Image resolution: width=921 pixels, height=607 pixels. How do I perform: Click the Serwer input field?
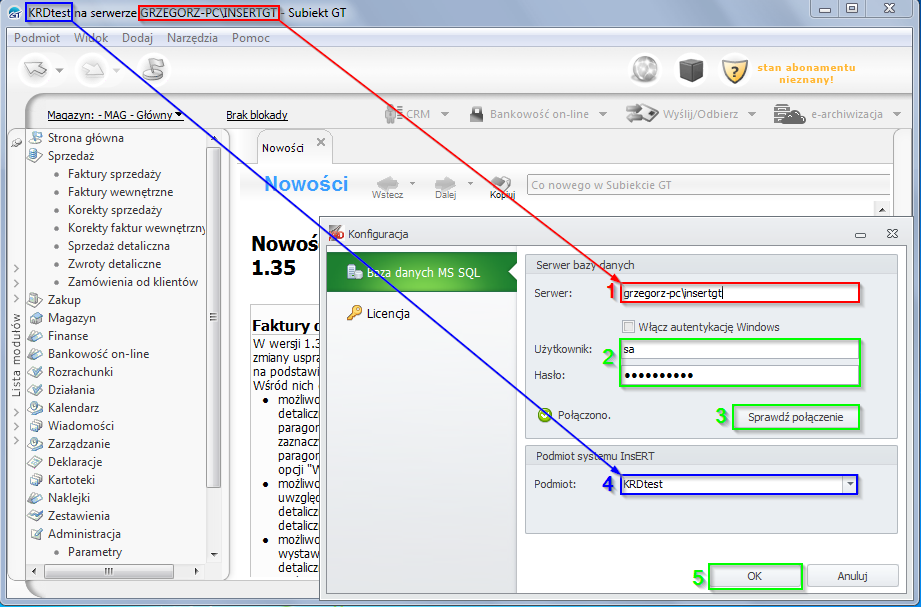point(740,293)
